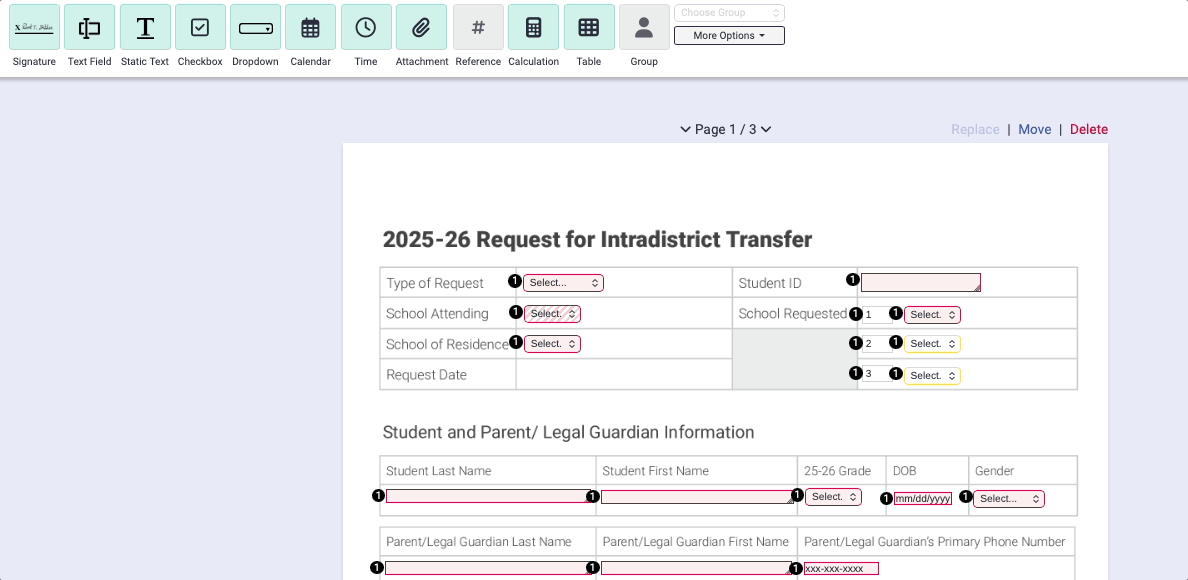
Task: Click the Move page link
Action: [x=1034, y=129]
